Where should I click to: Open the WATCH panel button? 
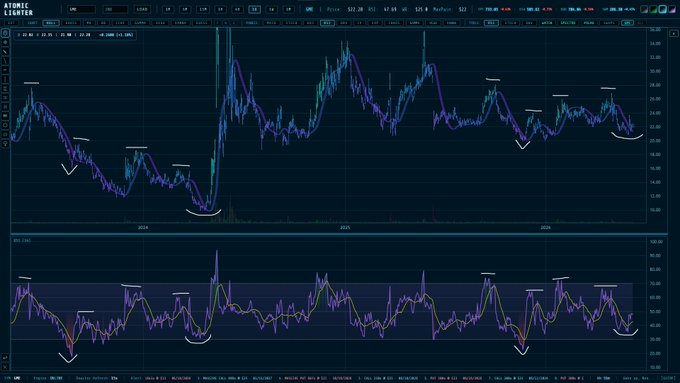click(547, 23)
